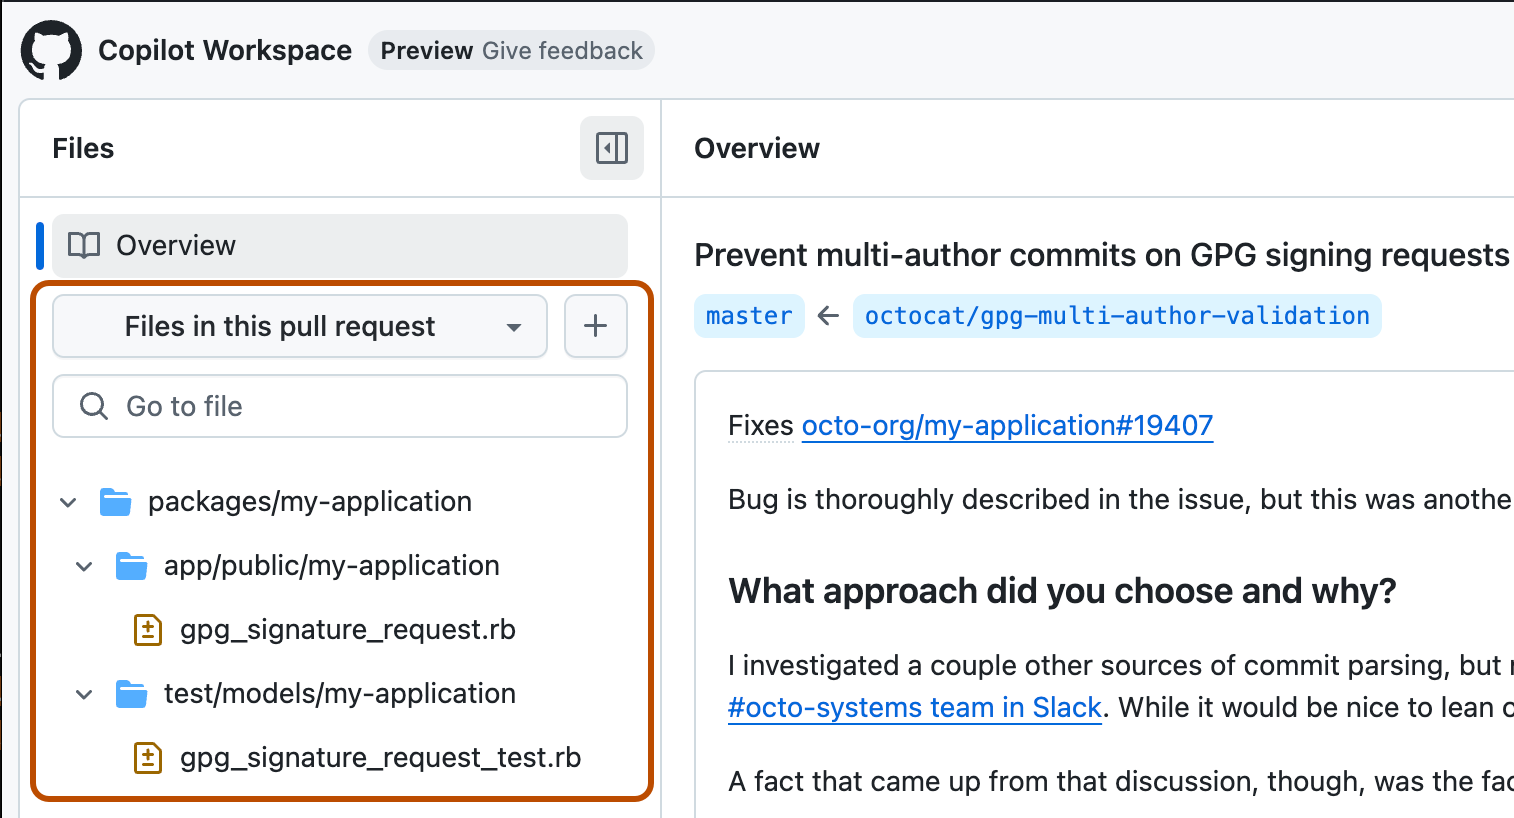Open gpg_signature_request.rb file
1514x818 pixels.
click(348, 629)
